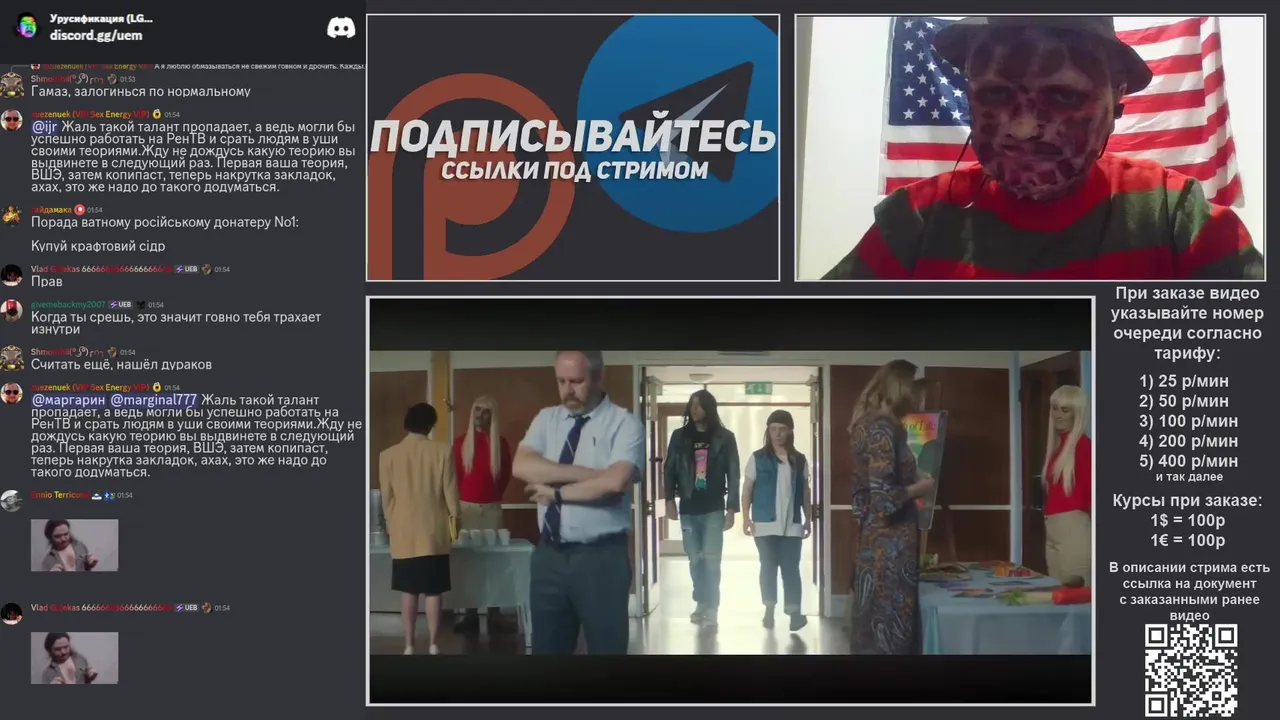Open givemebackmy2007's avatar
Screen dimensions: 1280x720
coord(12,311)
